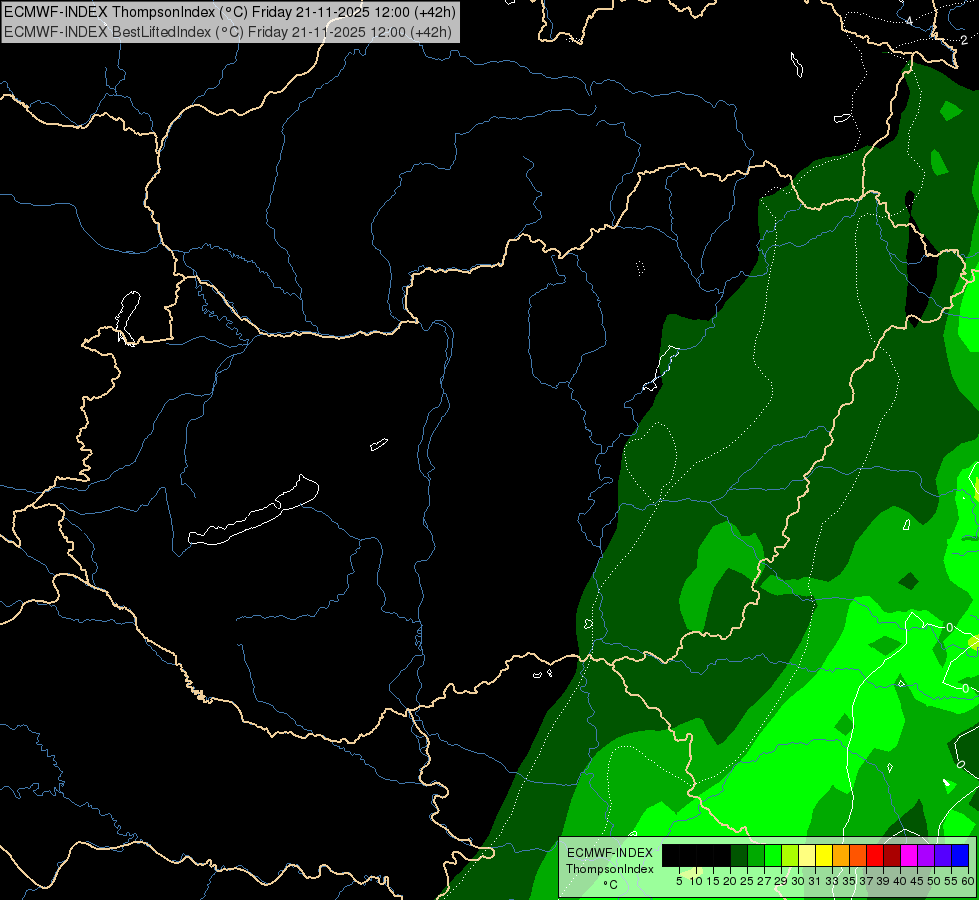Select black legend swatch between 15 and 20
The image size is (979, 900).
[x=722, y=855]
